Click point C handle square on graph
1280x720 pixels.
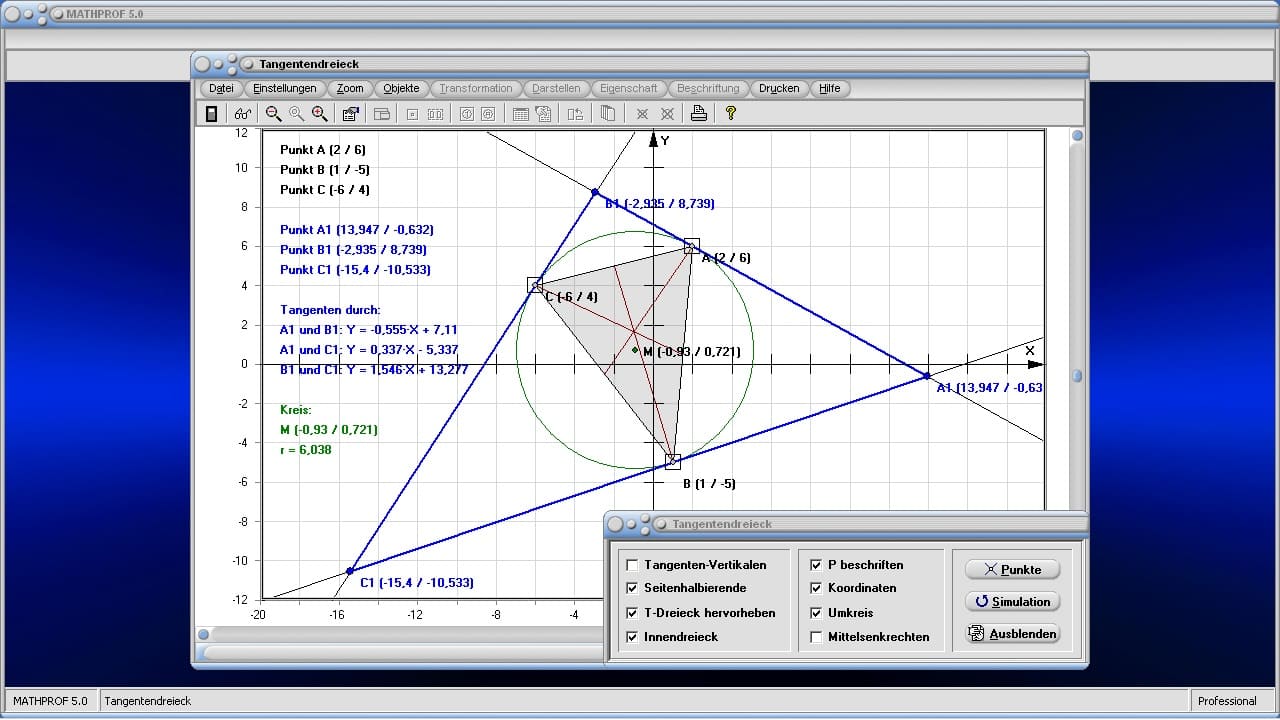point(535,285)
